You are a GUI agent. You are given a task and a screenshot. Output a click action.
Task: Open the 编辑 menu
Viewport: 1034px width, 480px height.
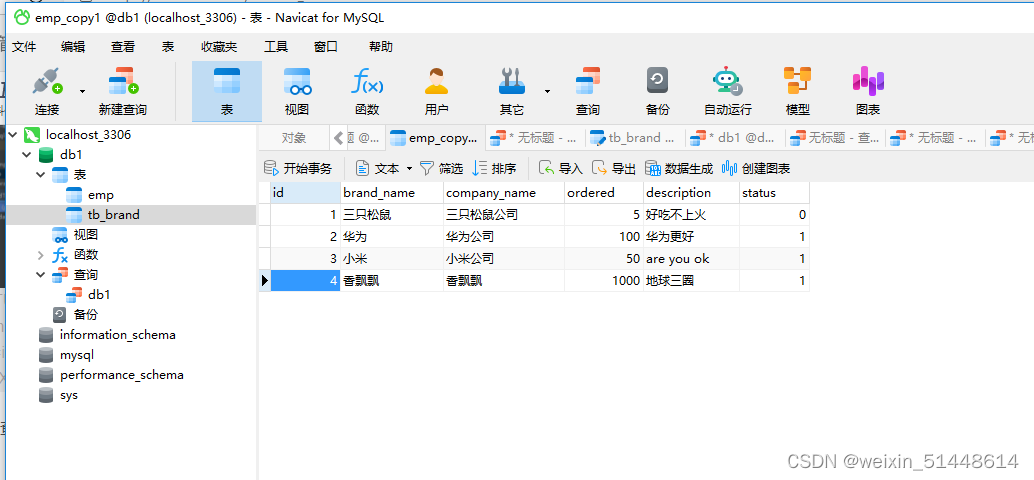[73, 47]
